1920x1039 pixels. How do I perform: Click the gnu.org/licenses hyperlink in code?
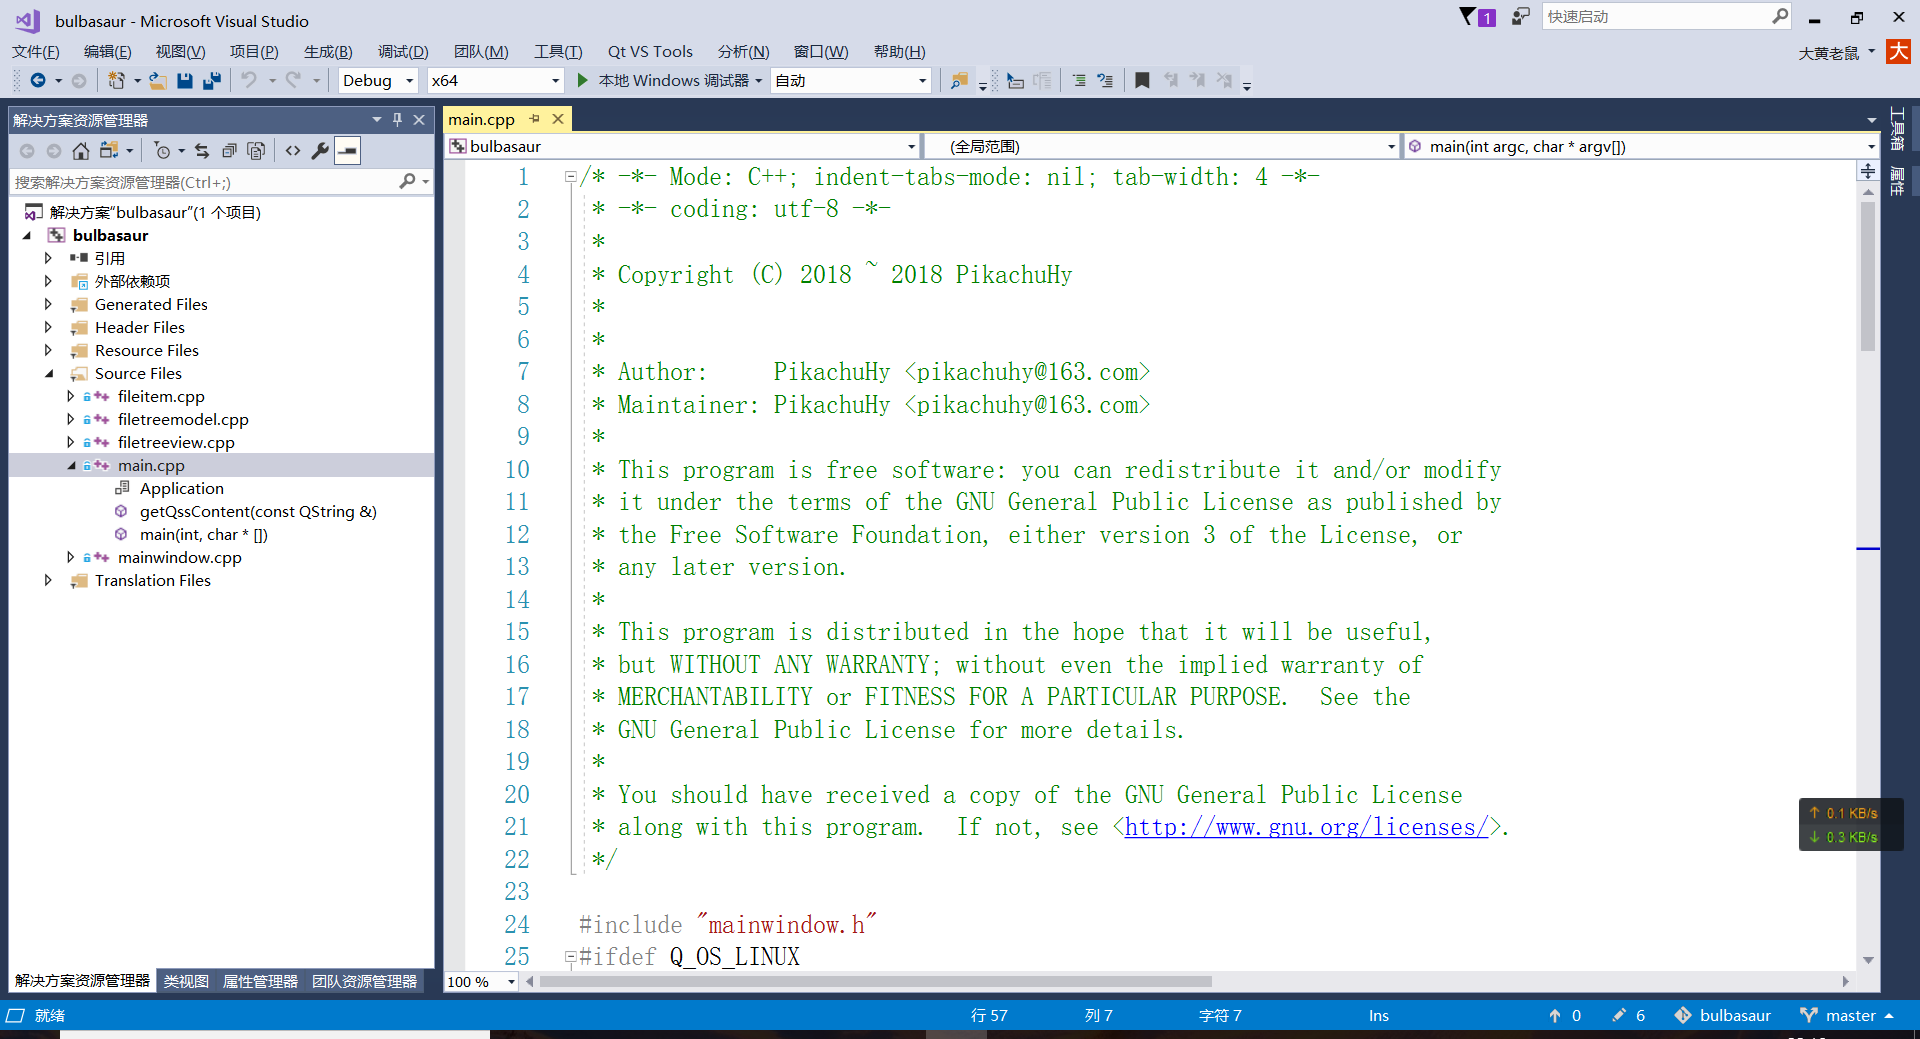pos(1306,827)
